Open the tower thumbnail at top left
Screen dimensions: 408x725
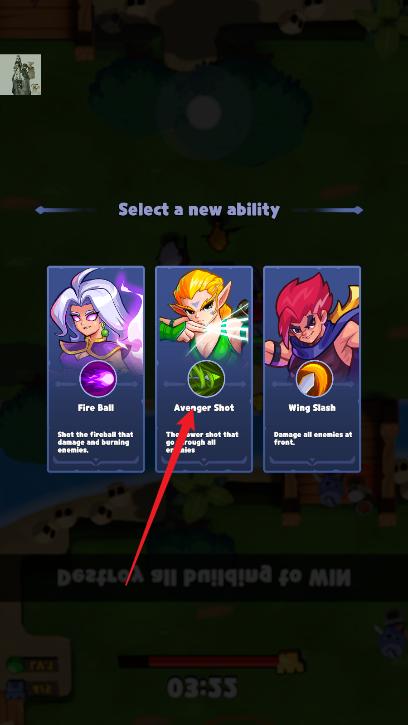20,74
